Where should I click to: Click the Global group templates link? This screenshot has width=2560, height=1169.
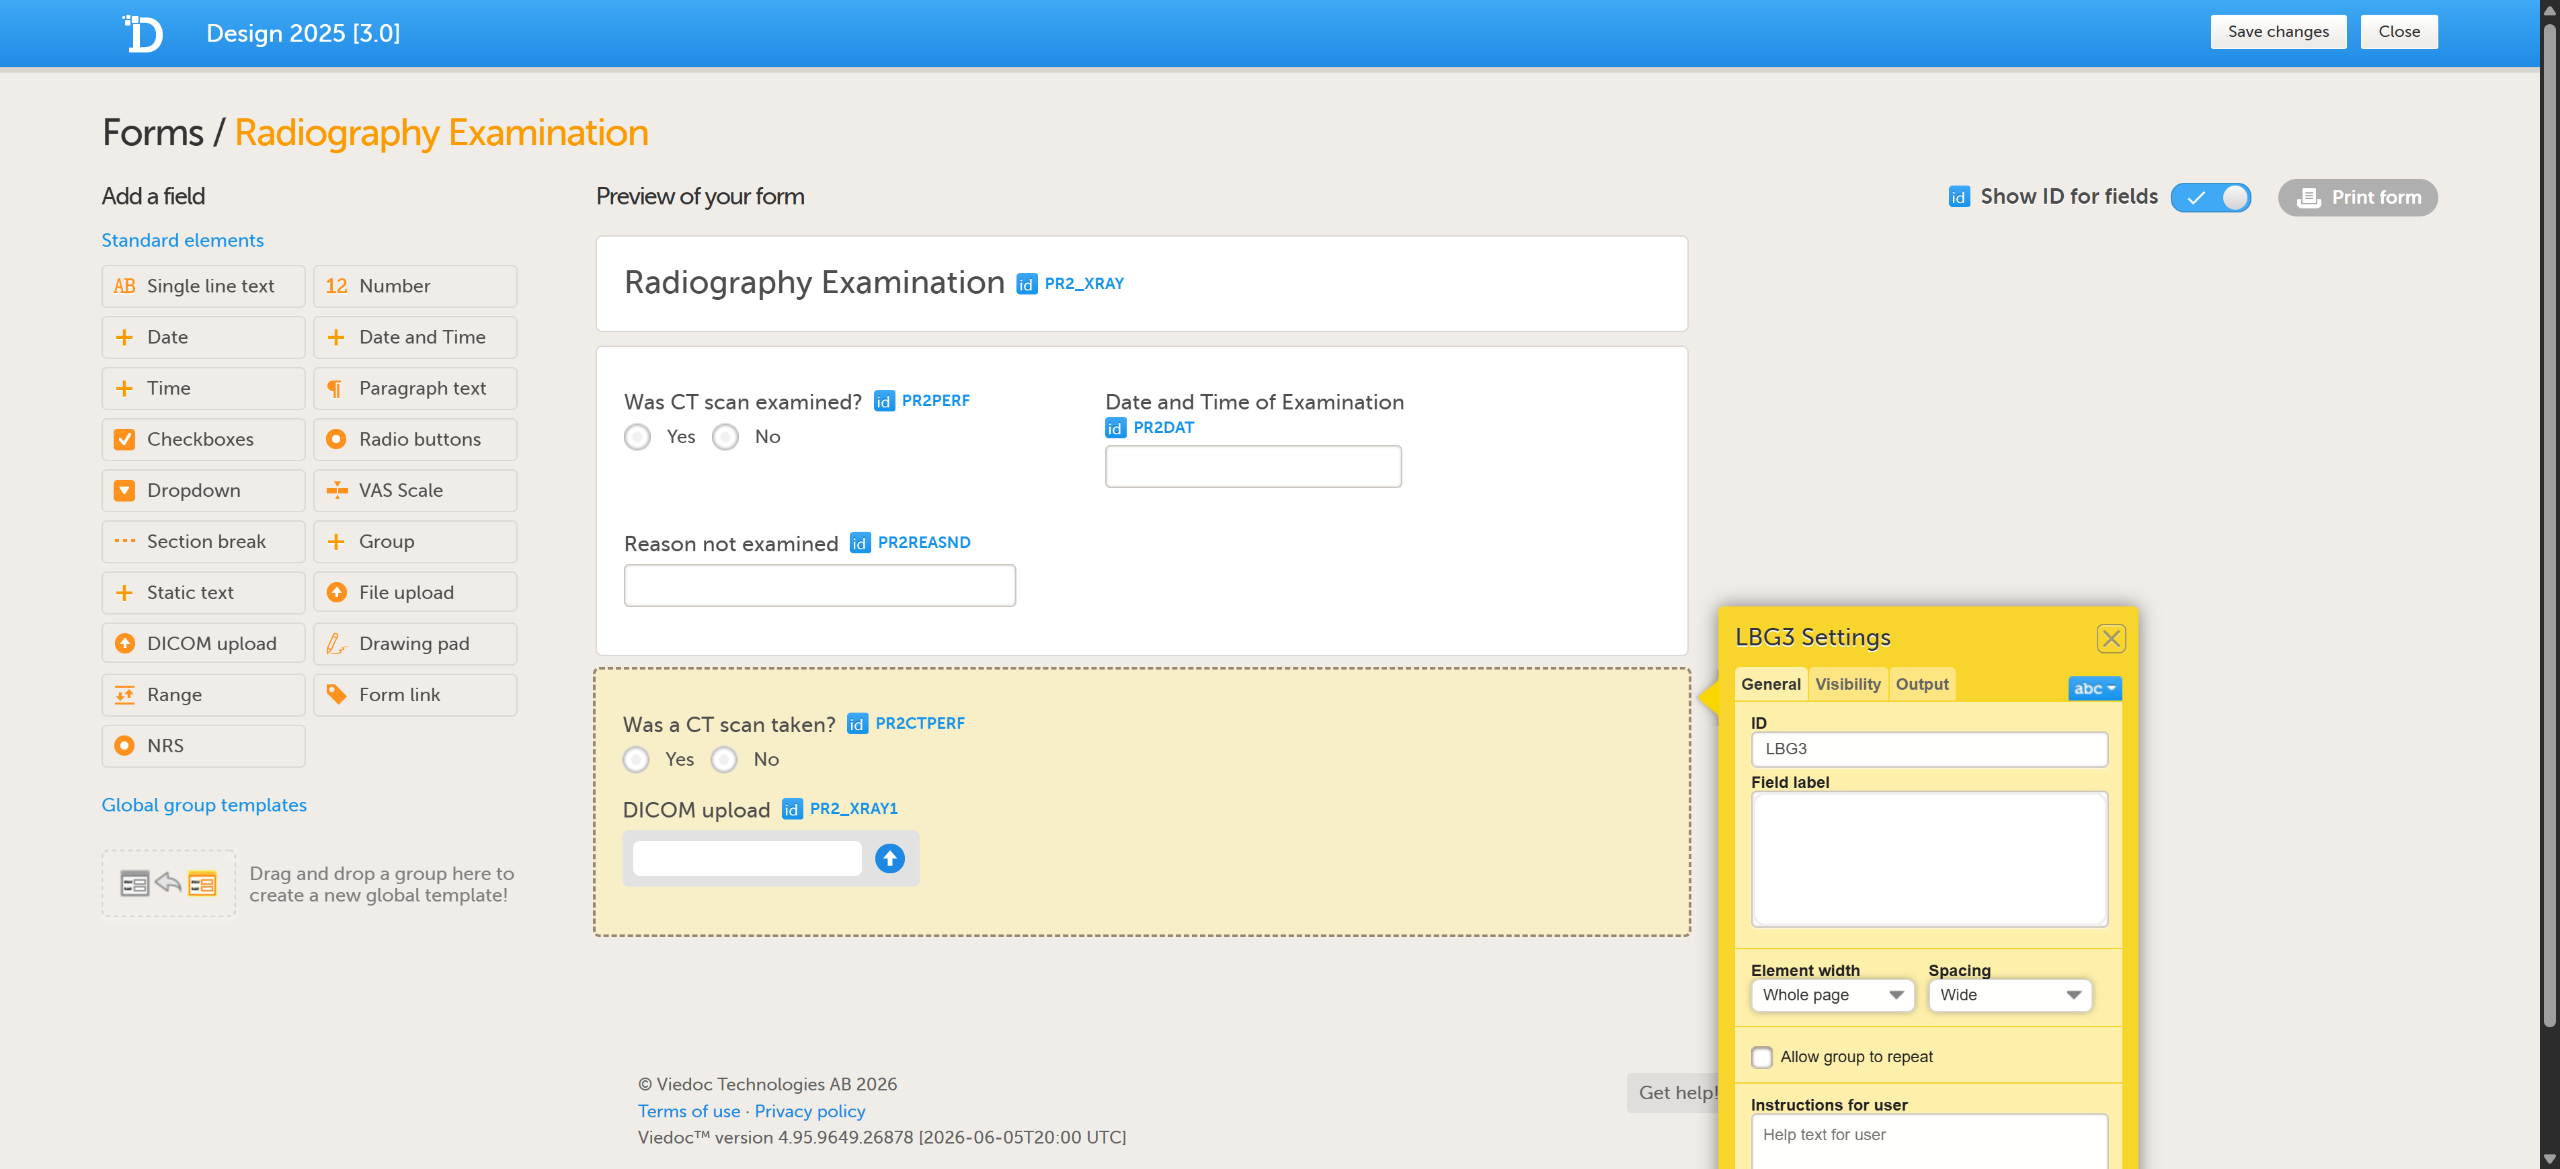[x=204, y=805]
